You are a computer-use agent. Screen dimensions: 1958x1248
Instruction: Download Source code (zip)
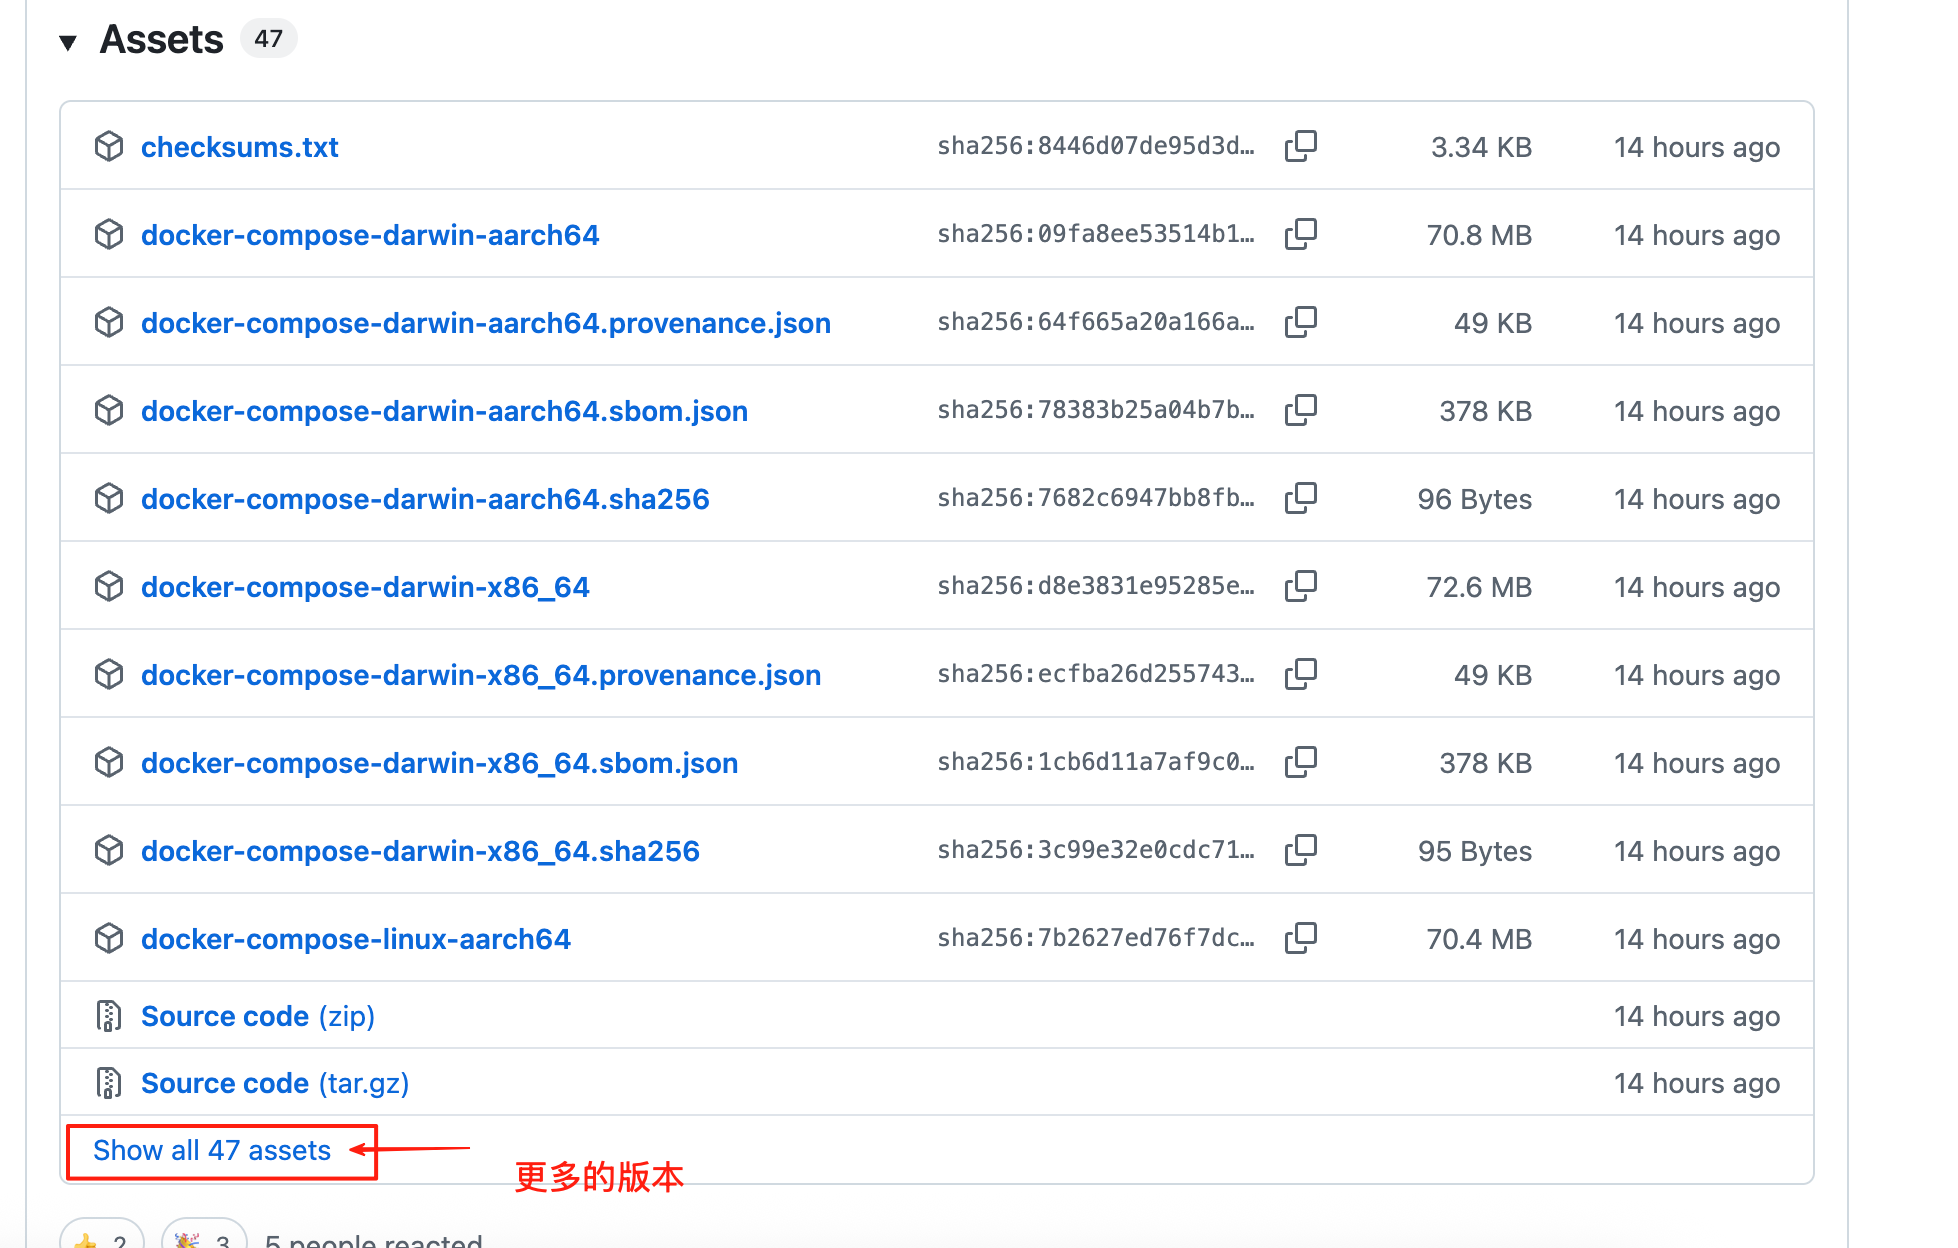(x=258, y=1016)
